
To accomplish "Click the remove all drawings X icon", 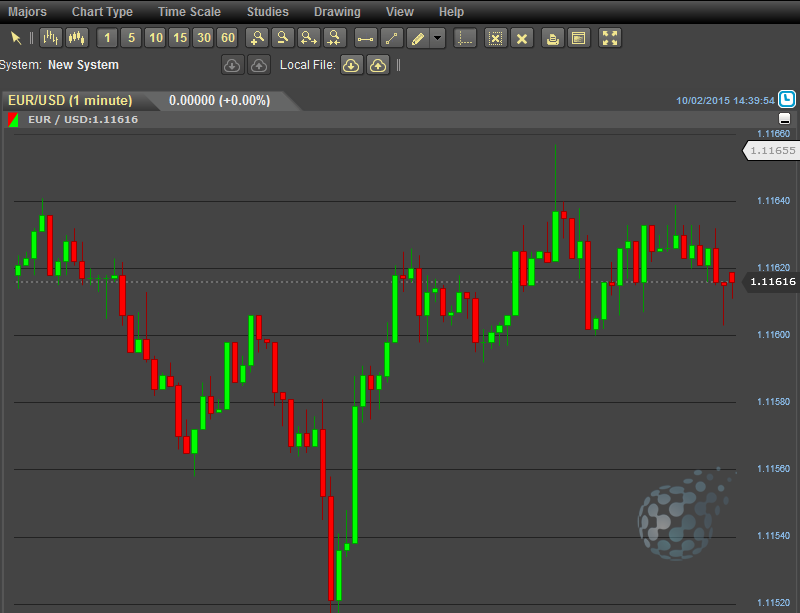I will (522, 38).
